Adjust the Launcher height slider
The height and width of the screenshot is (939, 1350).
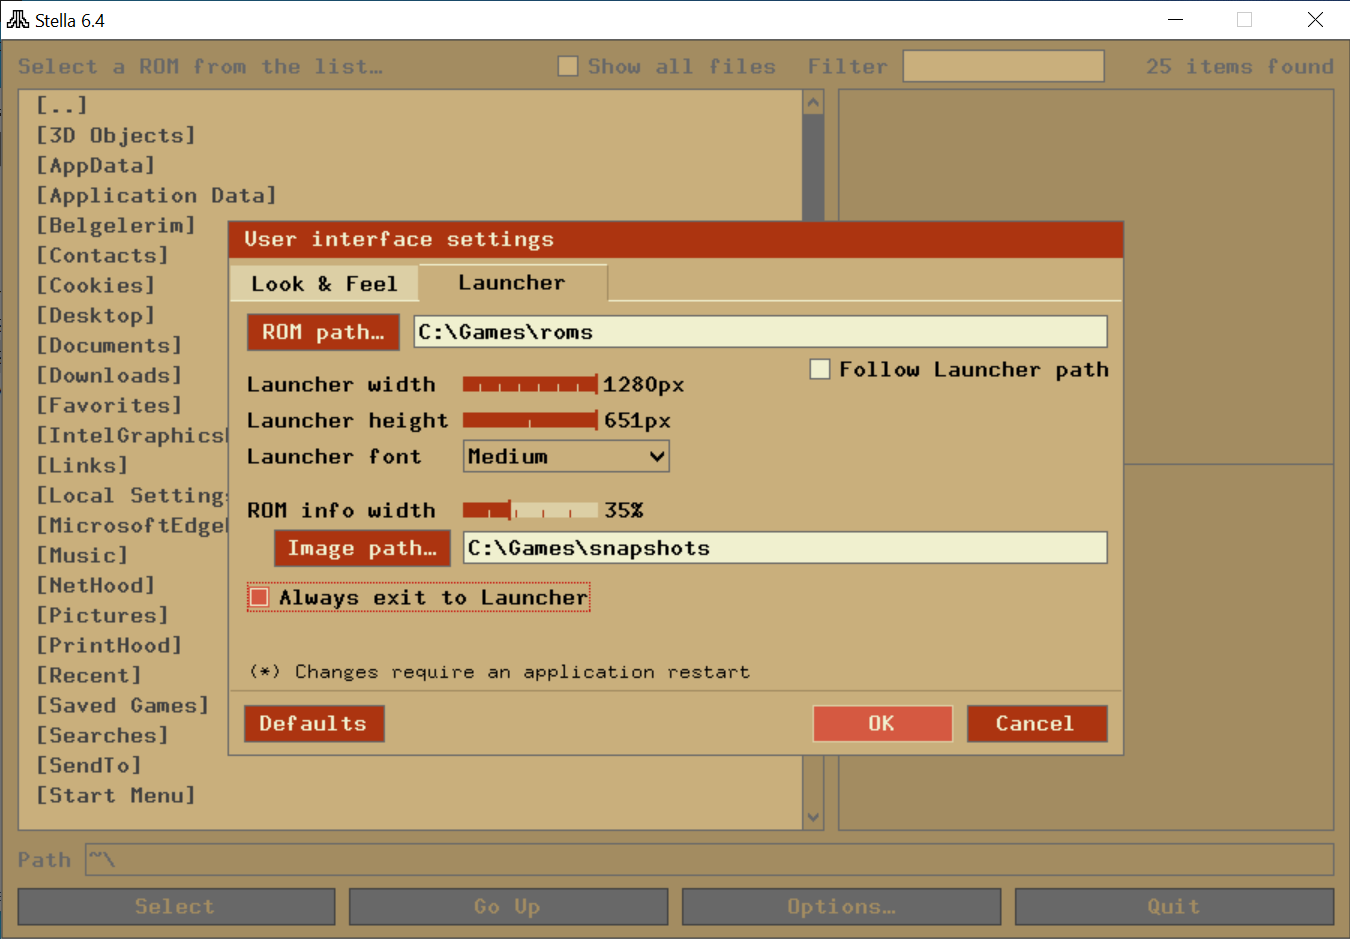tap(530, 420)
